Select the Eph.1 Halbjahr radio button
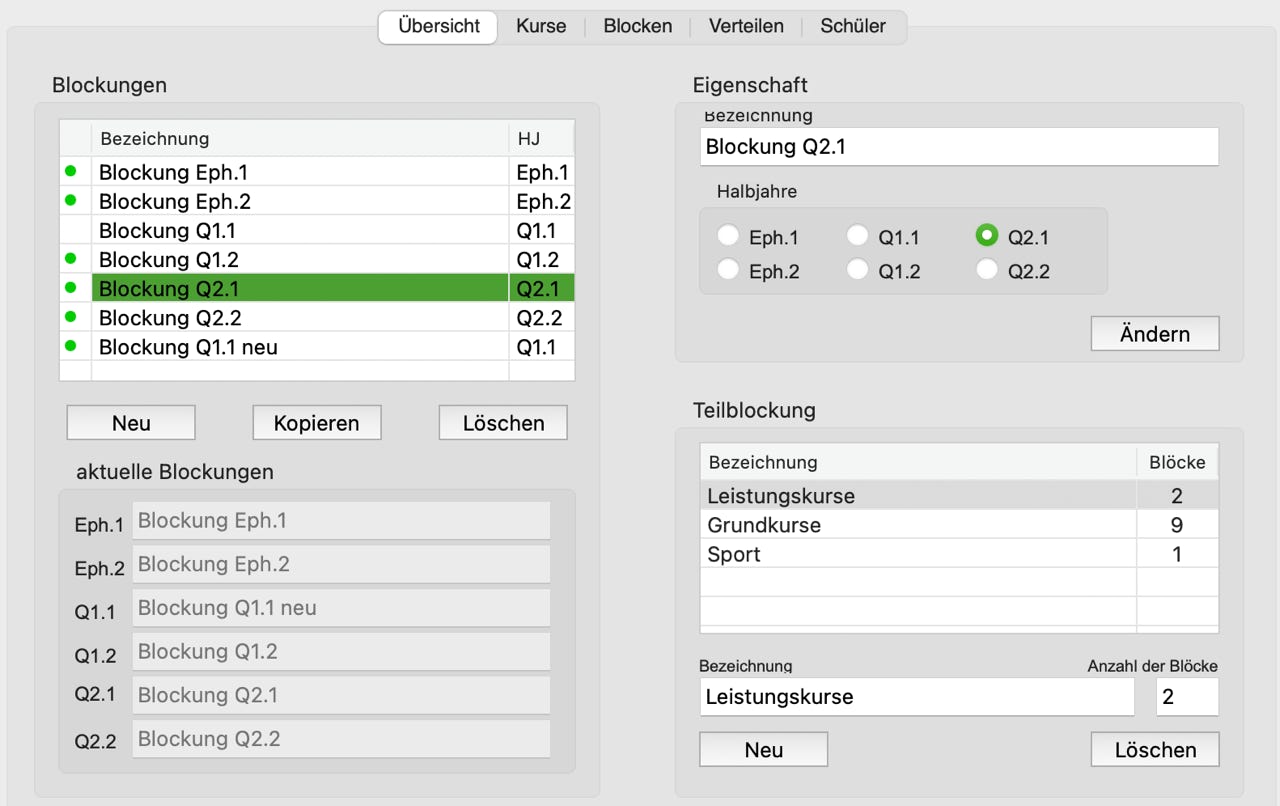The image size is (1280, 806). pyautogui.click(x=729, y=237)
